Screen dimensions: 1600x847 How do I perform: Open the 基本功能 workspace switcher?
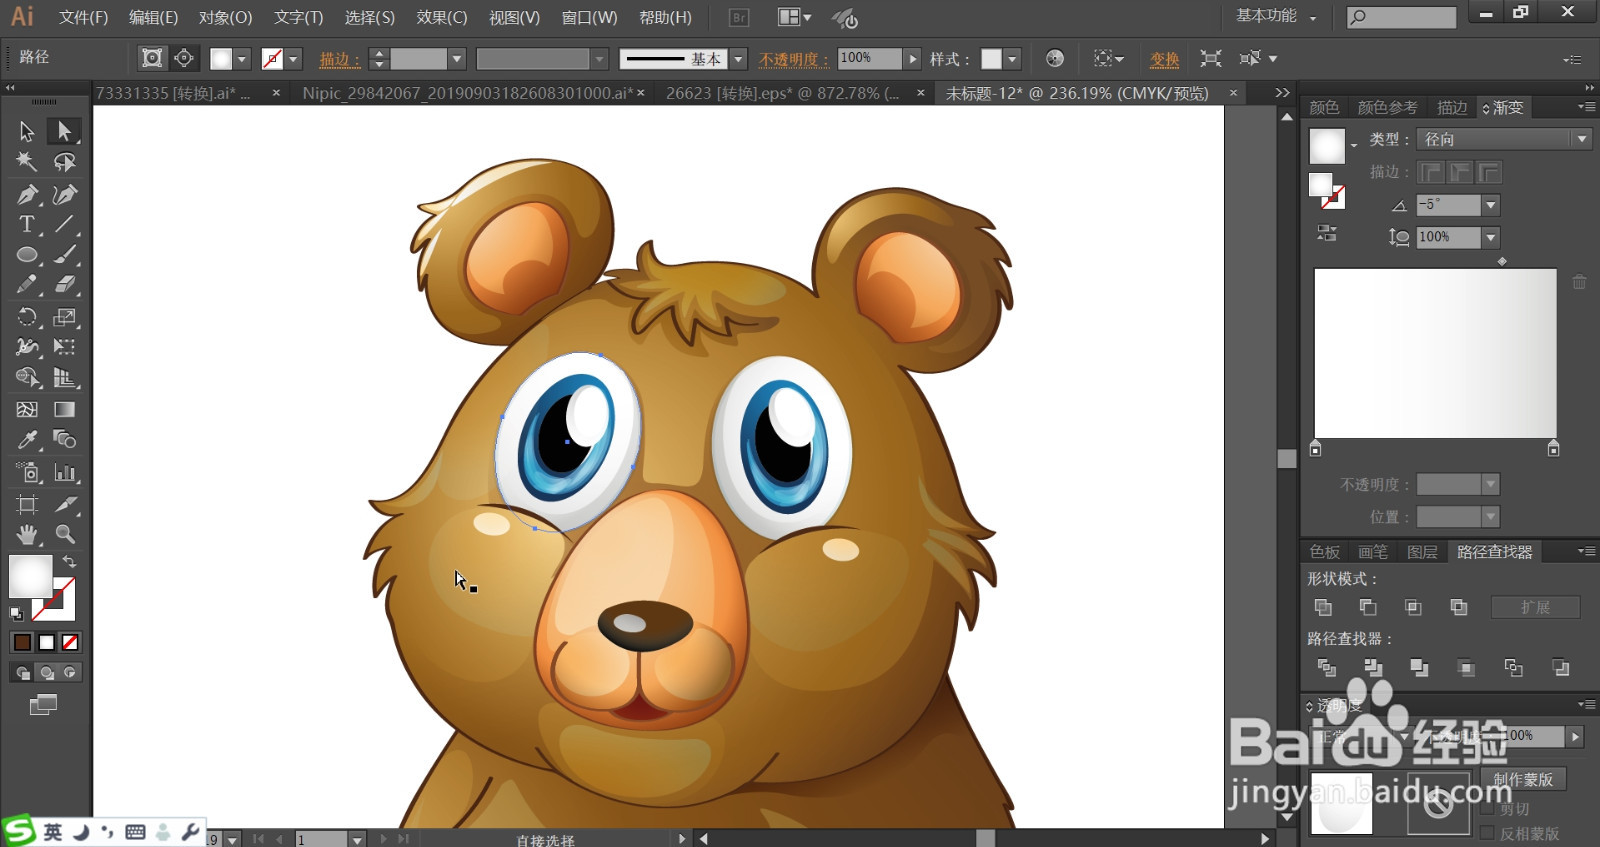pyautogui.click(x=1276, y=16)
